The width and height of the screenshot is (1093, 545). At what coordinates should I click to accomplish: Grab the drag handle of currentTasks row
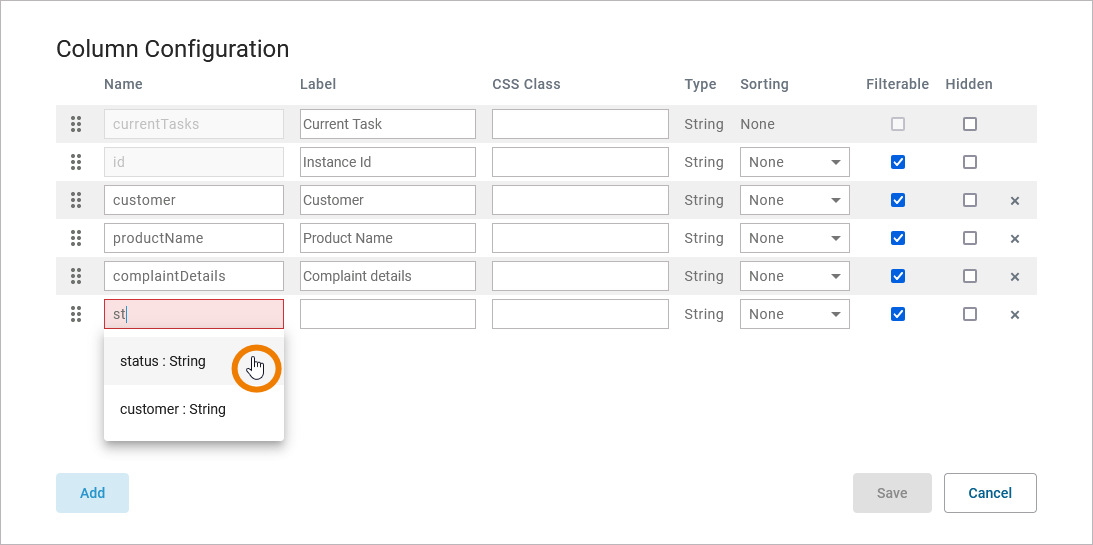pyautogui.click(x=75, y=124)
